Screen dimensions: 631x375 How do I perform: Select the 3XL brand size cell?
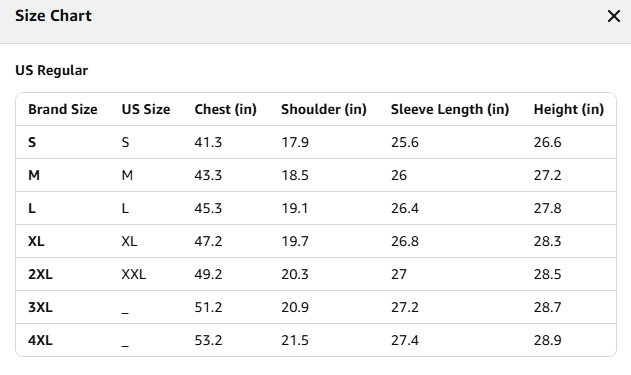pos(40,307)
